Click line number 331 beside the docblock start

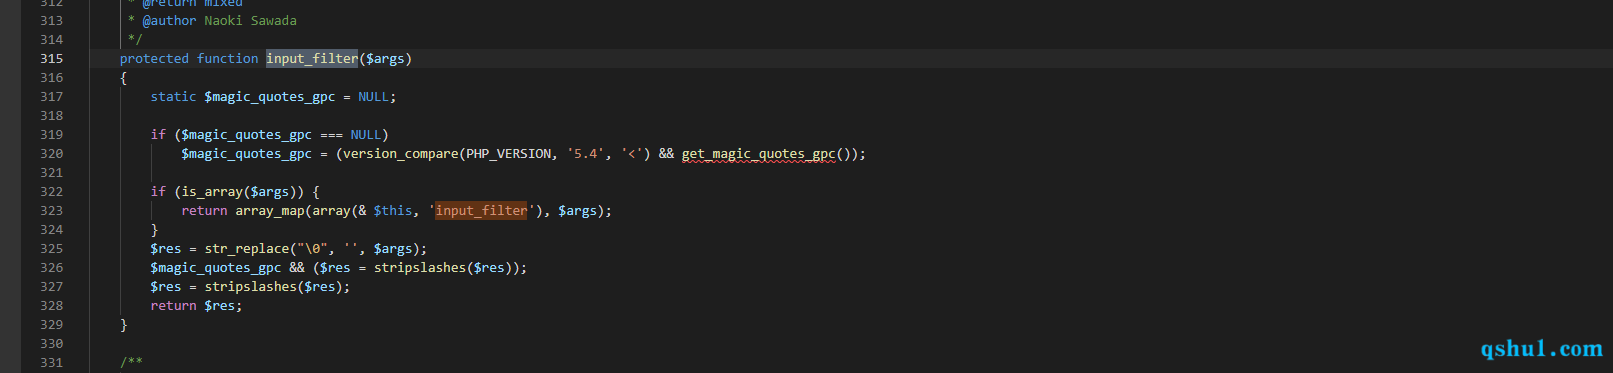[51, 363]
